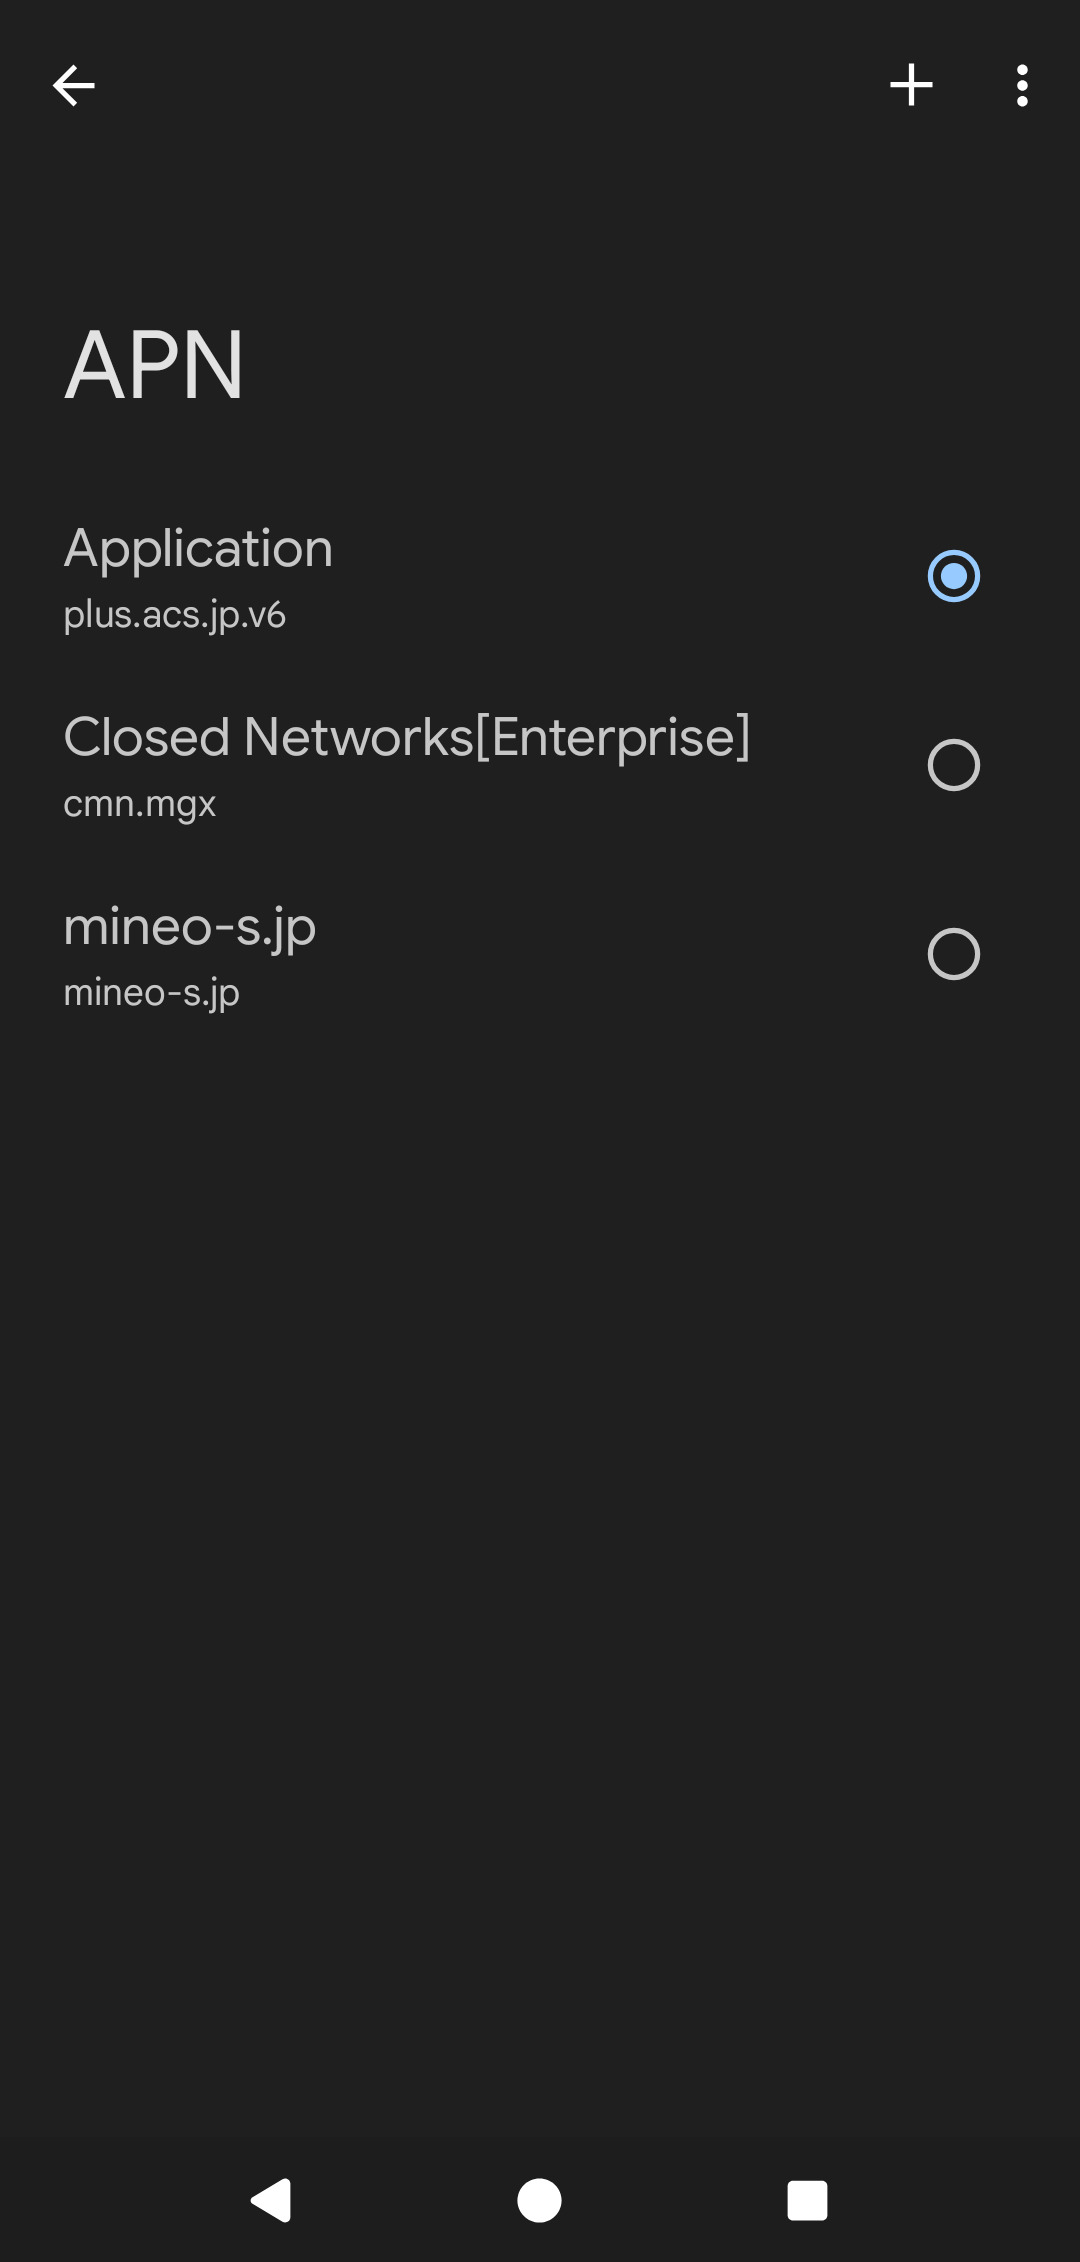
Task: Open recent apps with the square button
Action: click(x=807, y=2200)
